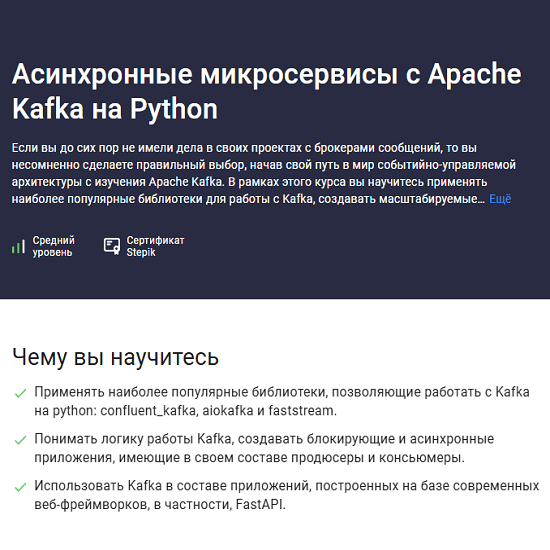Image resolution: width=550 pixels, height=550 pixels.
Task: Click the checkmark next to "Использовать Kafka в составе"
Action: (20, 487)
